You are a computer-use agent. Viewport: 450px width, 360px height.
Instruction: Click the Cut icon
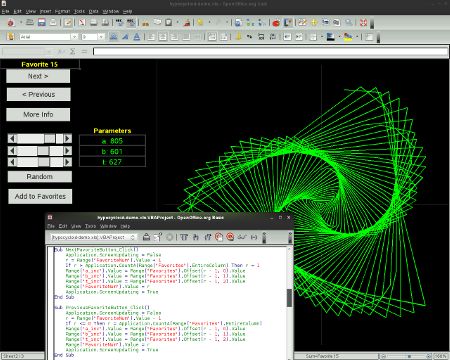(x=145, y=23)
